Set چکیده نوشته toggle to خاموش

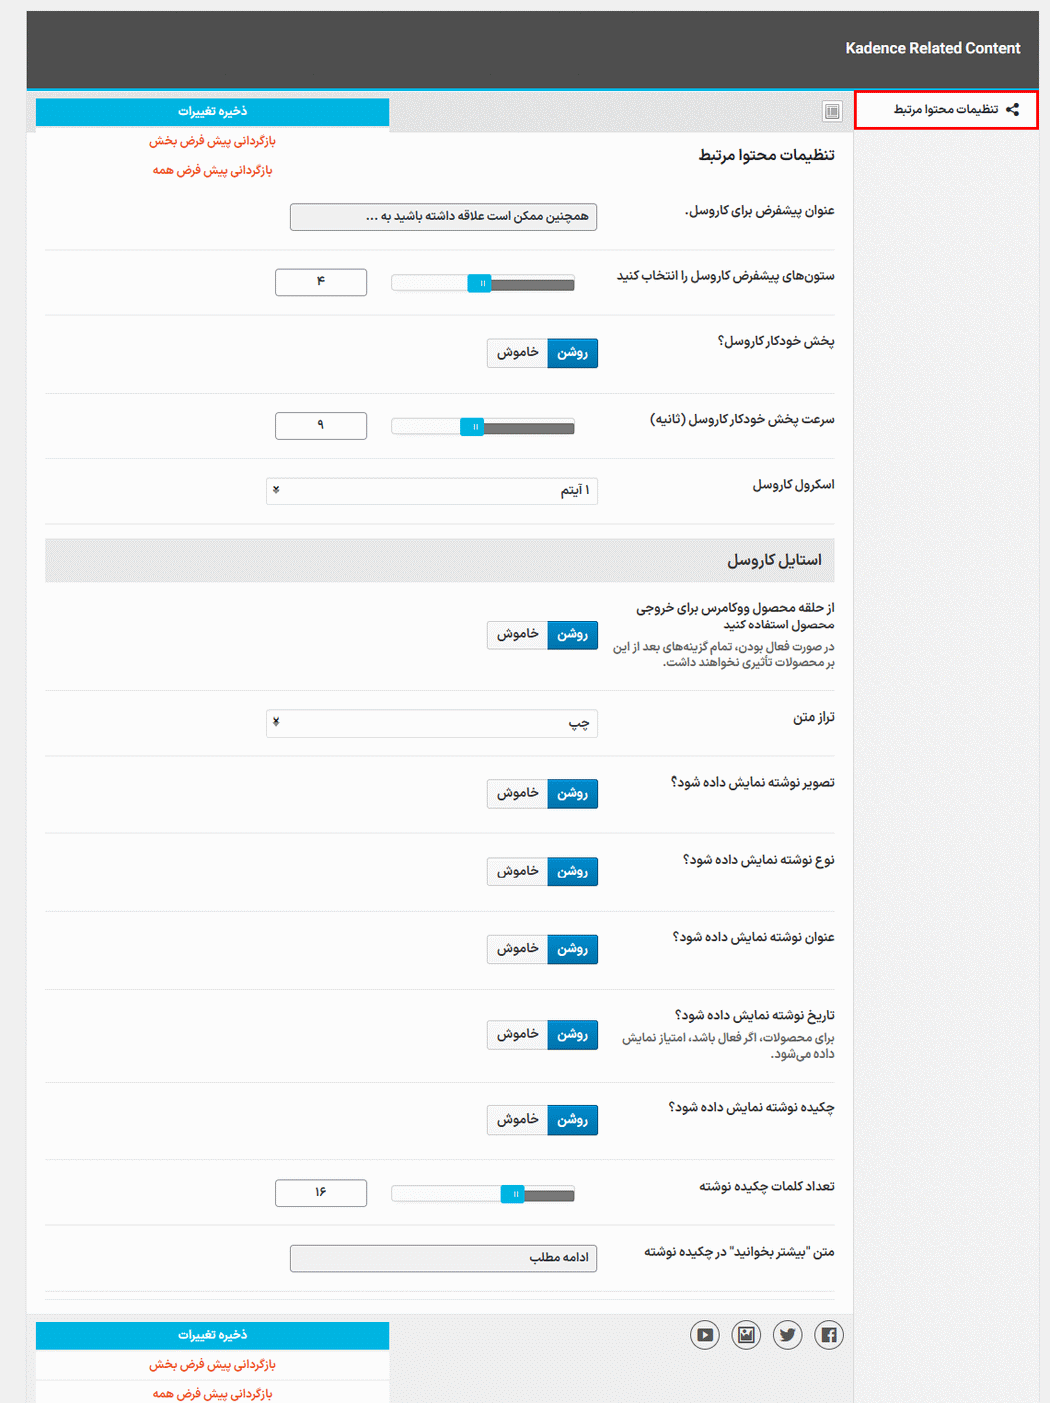click(x=517, y=1119)
